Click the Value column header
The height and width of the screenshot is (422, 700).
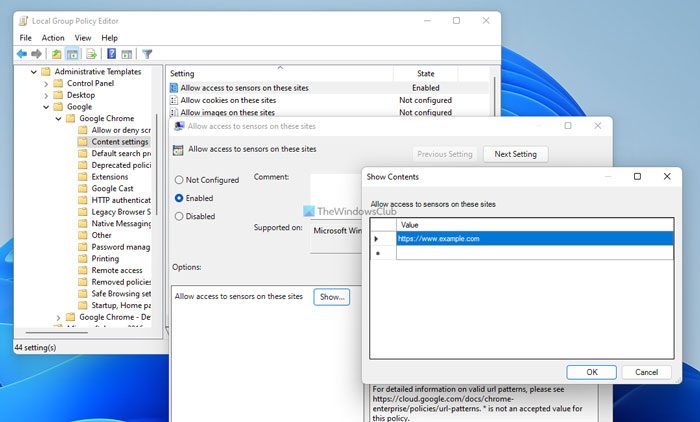(535, 225)
